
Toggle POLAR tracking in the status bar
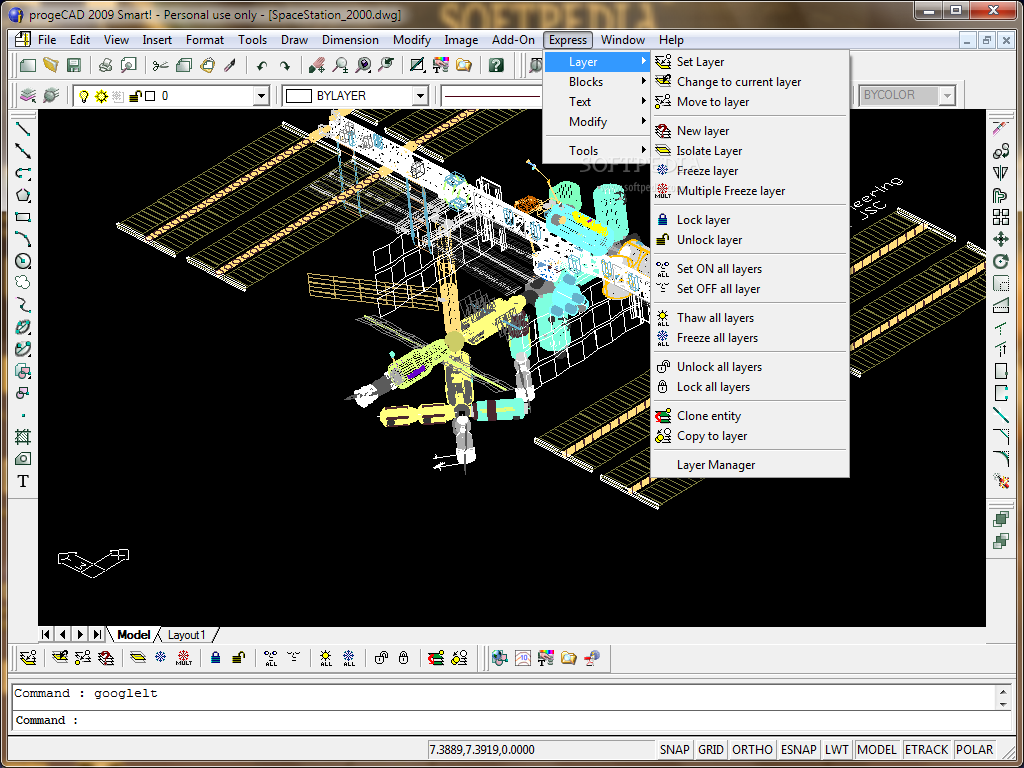click(974, 750)
